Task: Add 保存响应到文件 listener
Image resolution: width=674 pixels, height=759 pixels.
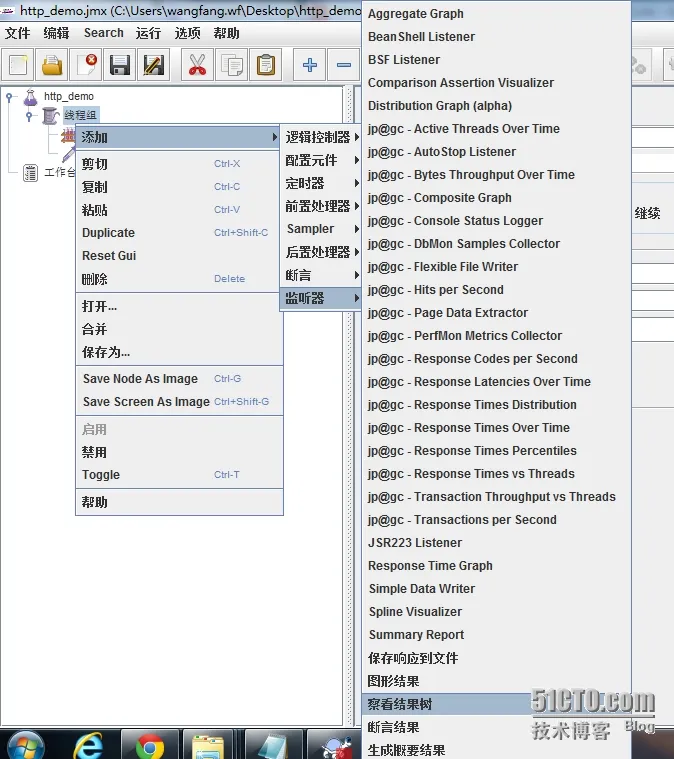Action: pyautogui.click(x=496, y=658)
